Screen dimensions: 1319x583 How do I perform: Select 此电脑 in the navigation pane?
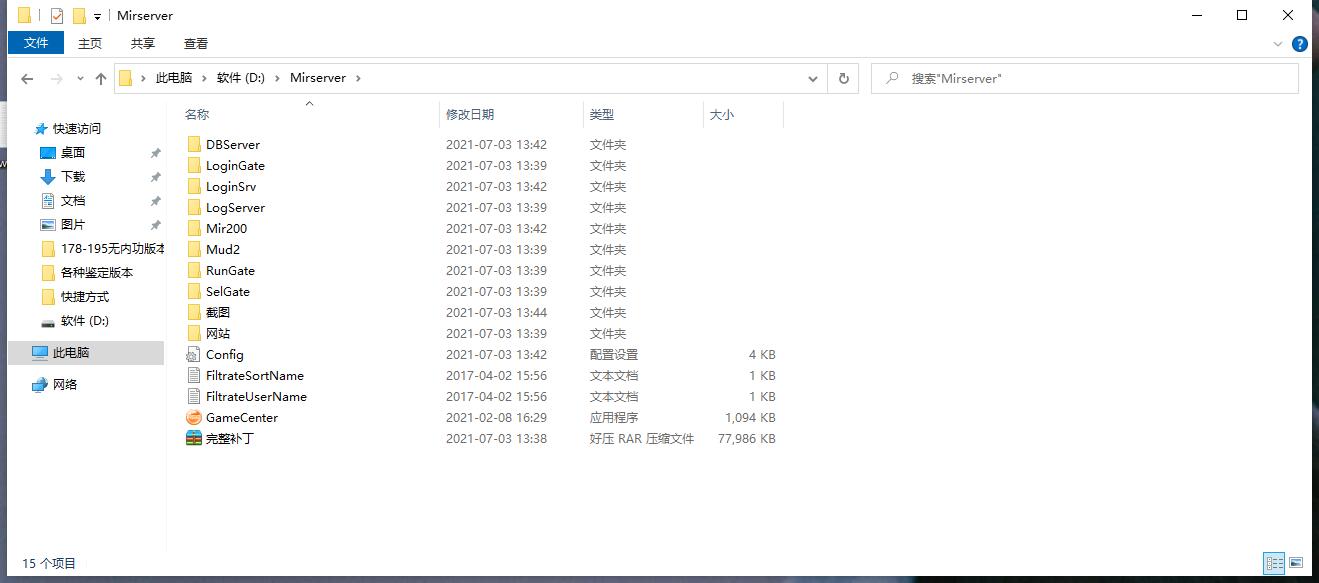(71, 353)
